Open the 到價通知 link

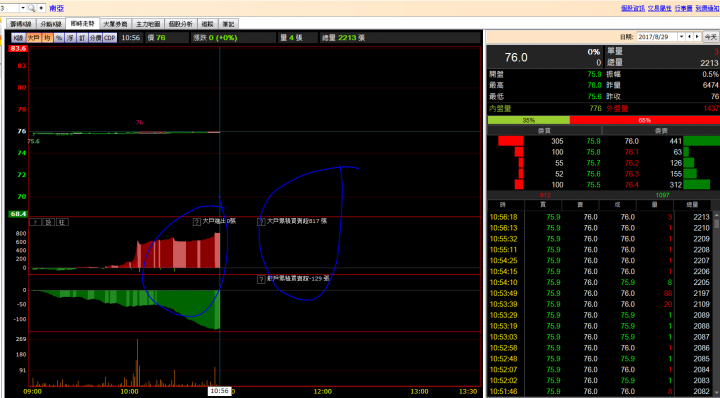click(707, 8)
